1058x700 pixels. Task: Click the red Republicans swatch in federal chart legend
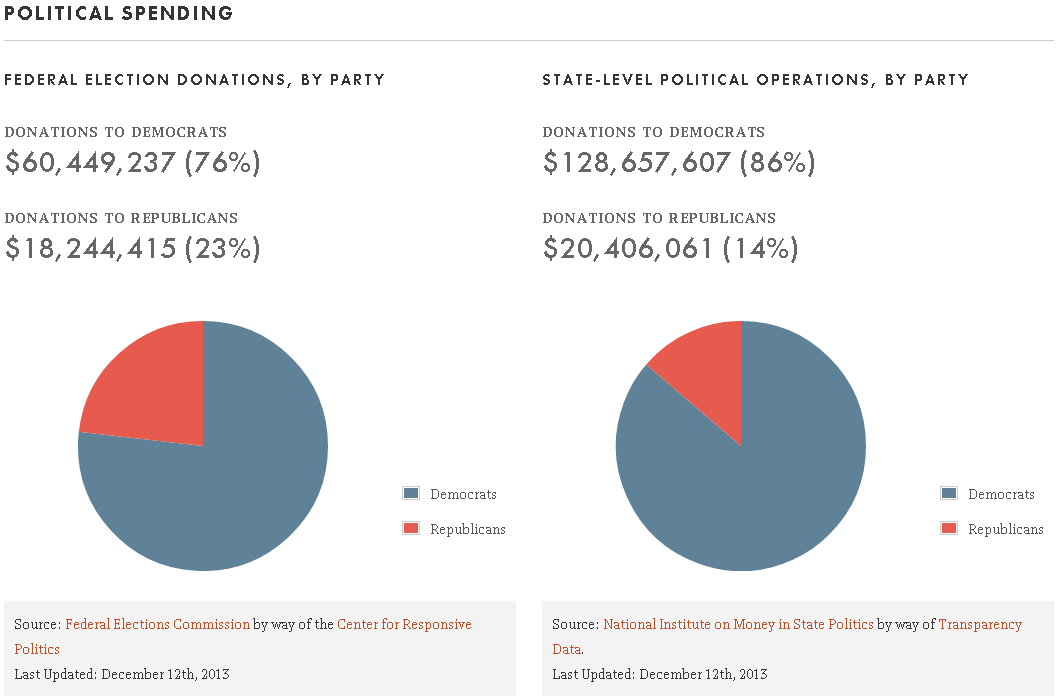[x=411, y=529]
